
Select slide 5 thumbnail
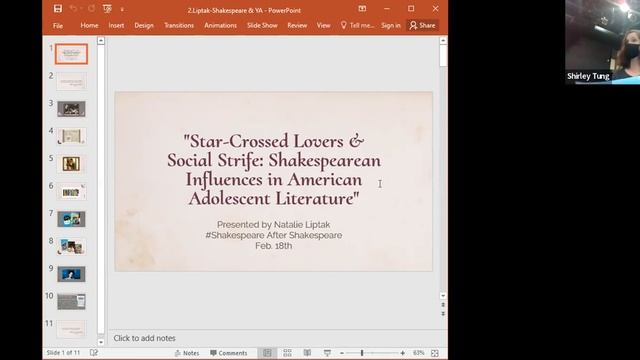click(x=71, y=164)
